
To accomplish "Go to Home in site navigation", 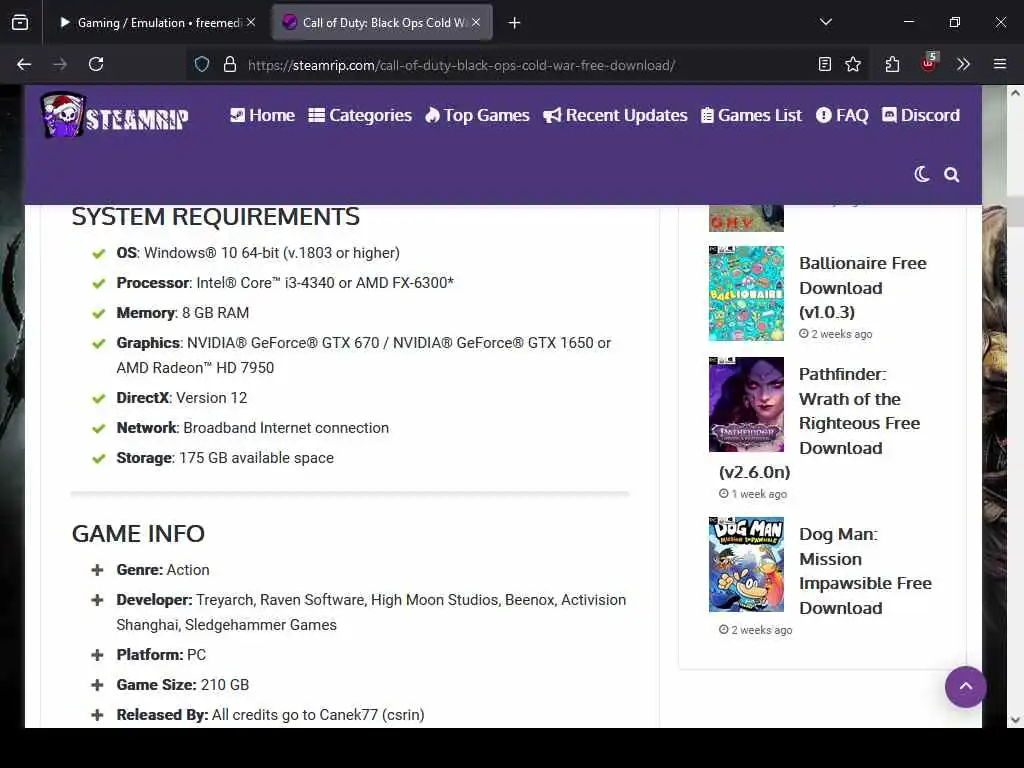I will (263, 115).
